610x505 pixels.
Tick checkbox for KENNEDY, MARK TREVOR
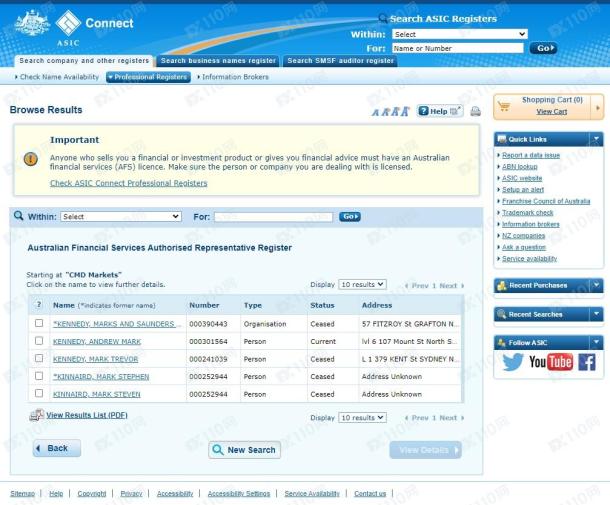click(x=39, y=358)
